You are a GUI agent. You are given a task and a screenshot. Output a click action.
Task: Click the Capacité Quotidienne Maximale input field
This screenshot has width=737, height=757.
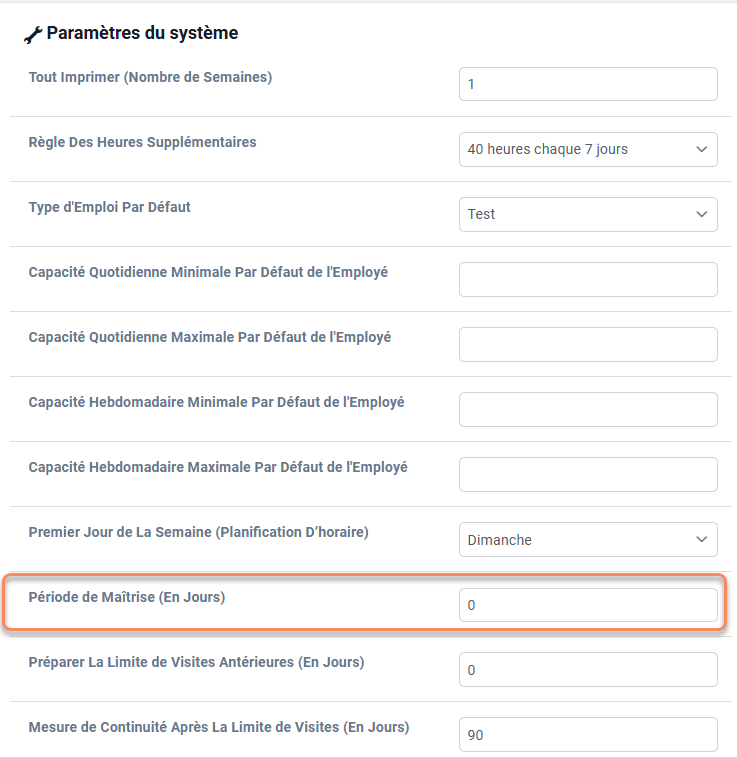[588, 345]
